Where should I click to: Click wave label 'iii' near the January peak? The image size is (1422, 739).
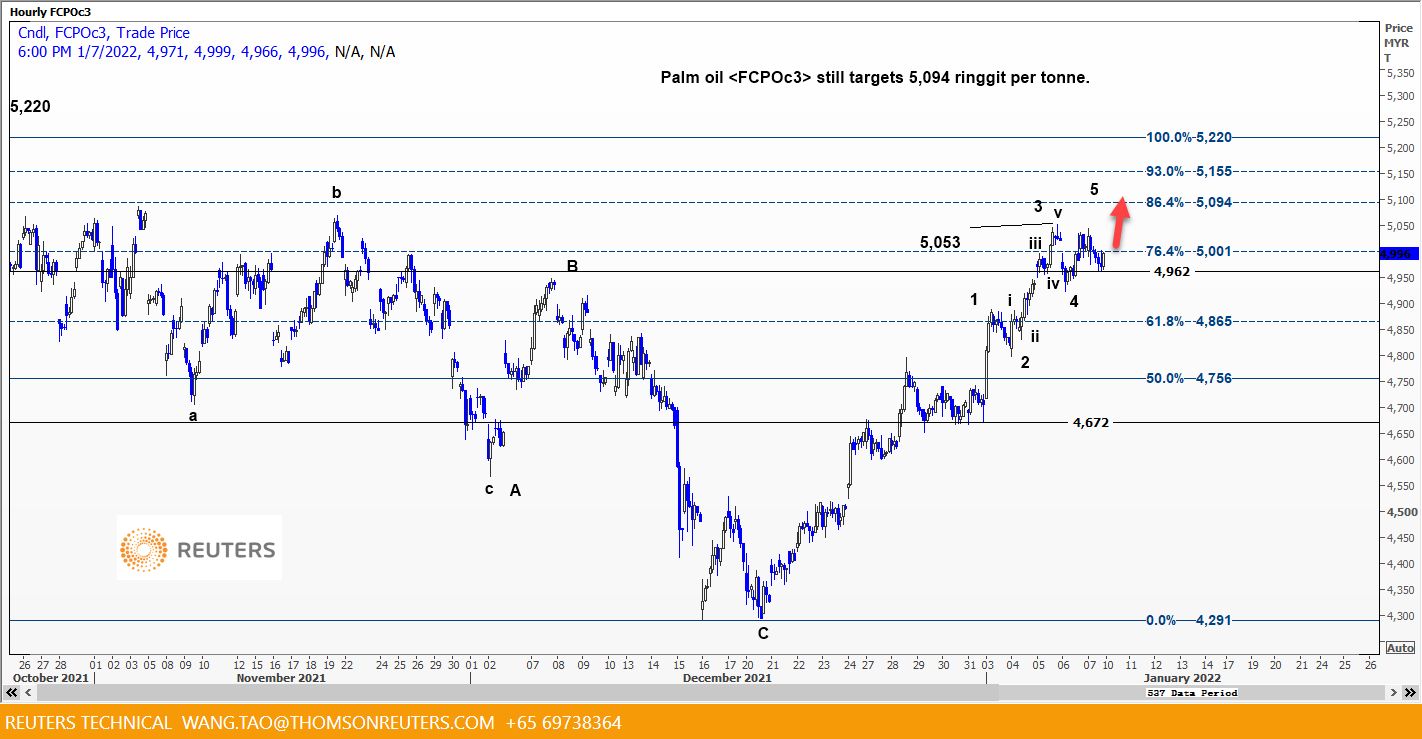click(1035, 243)
